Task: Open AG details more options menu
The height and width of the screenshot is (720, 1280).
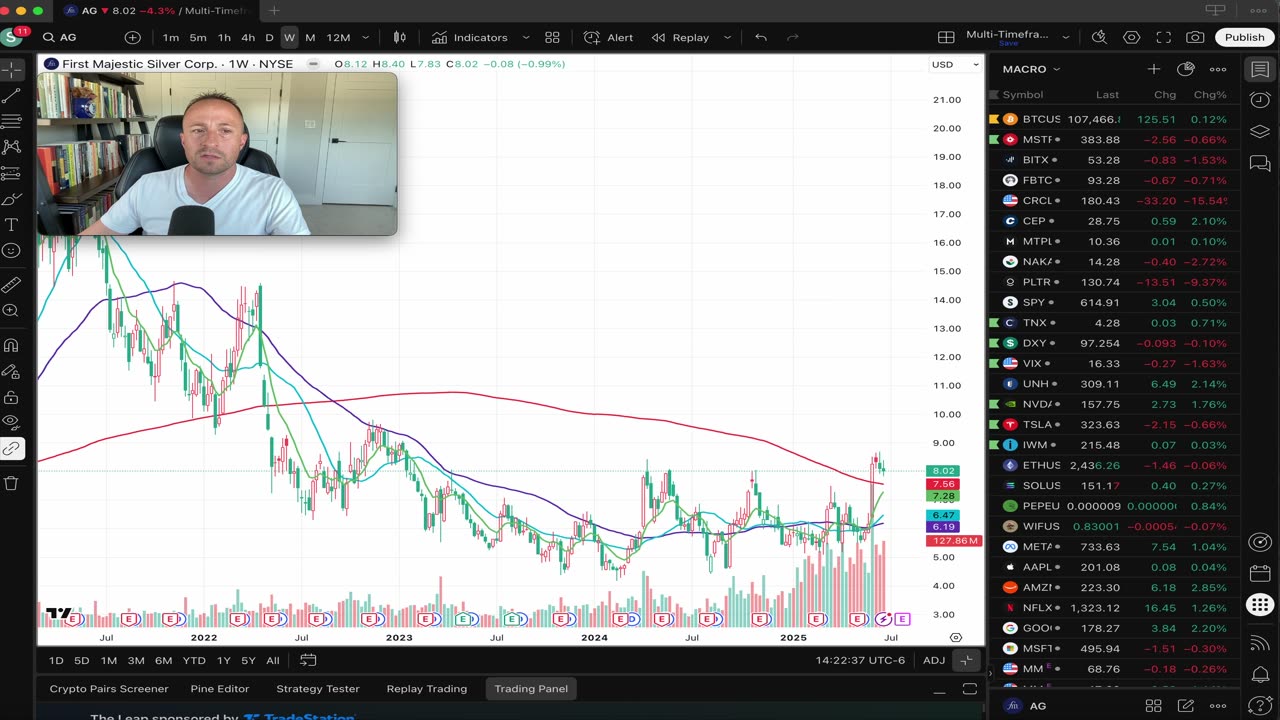Action: (x=1218, y=706)
